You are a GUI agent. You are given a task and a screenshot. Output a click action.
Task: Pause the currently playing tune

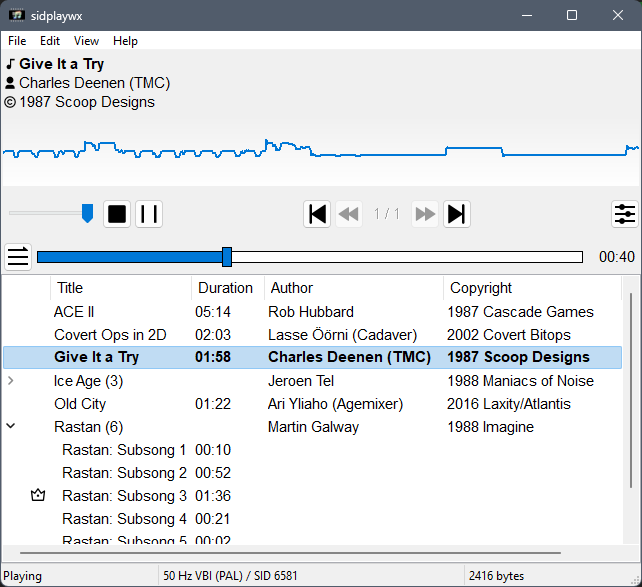[149, 214]
